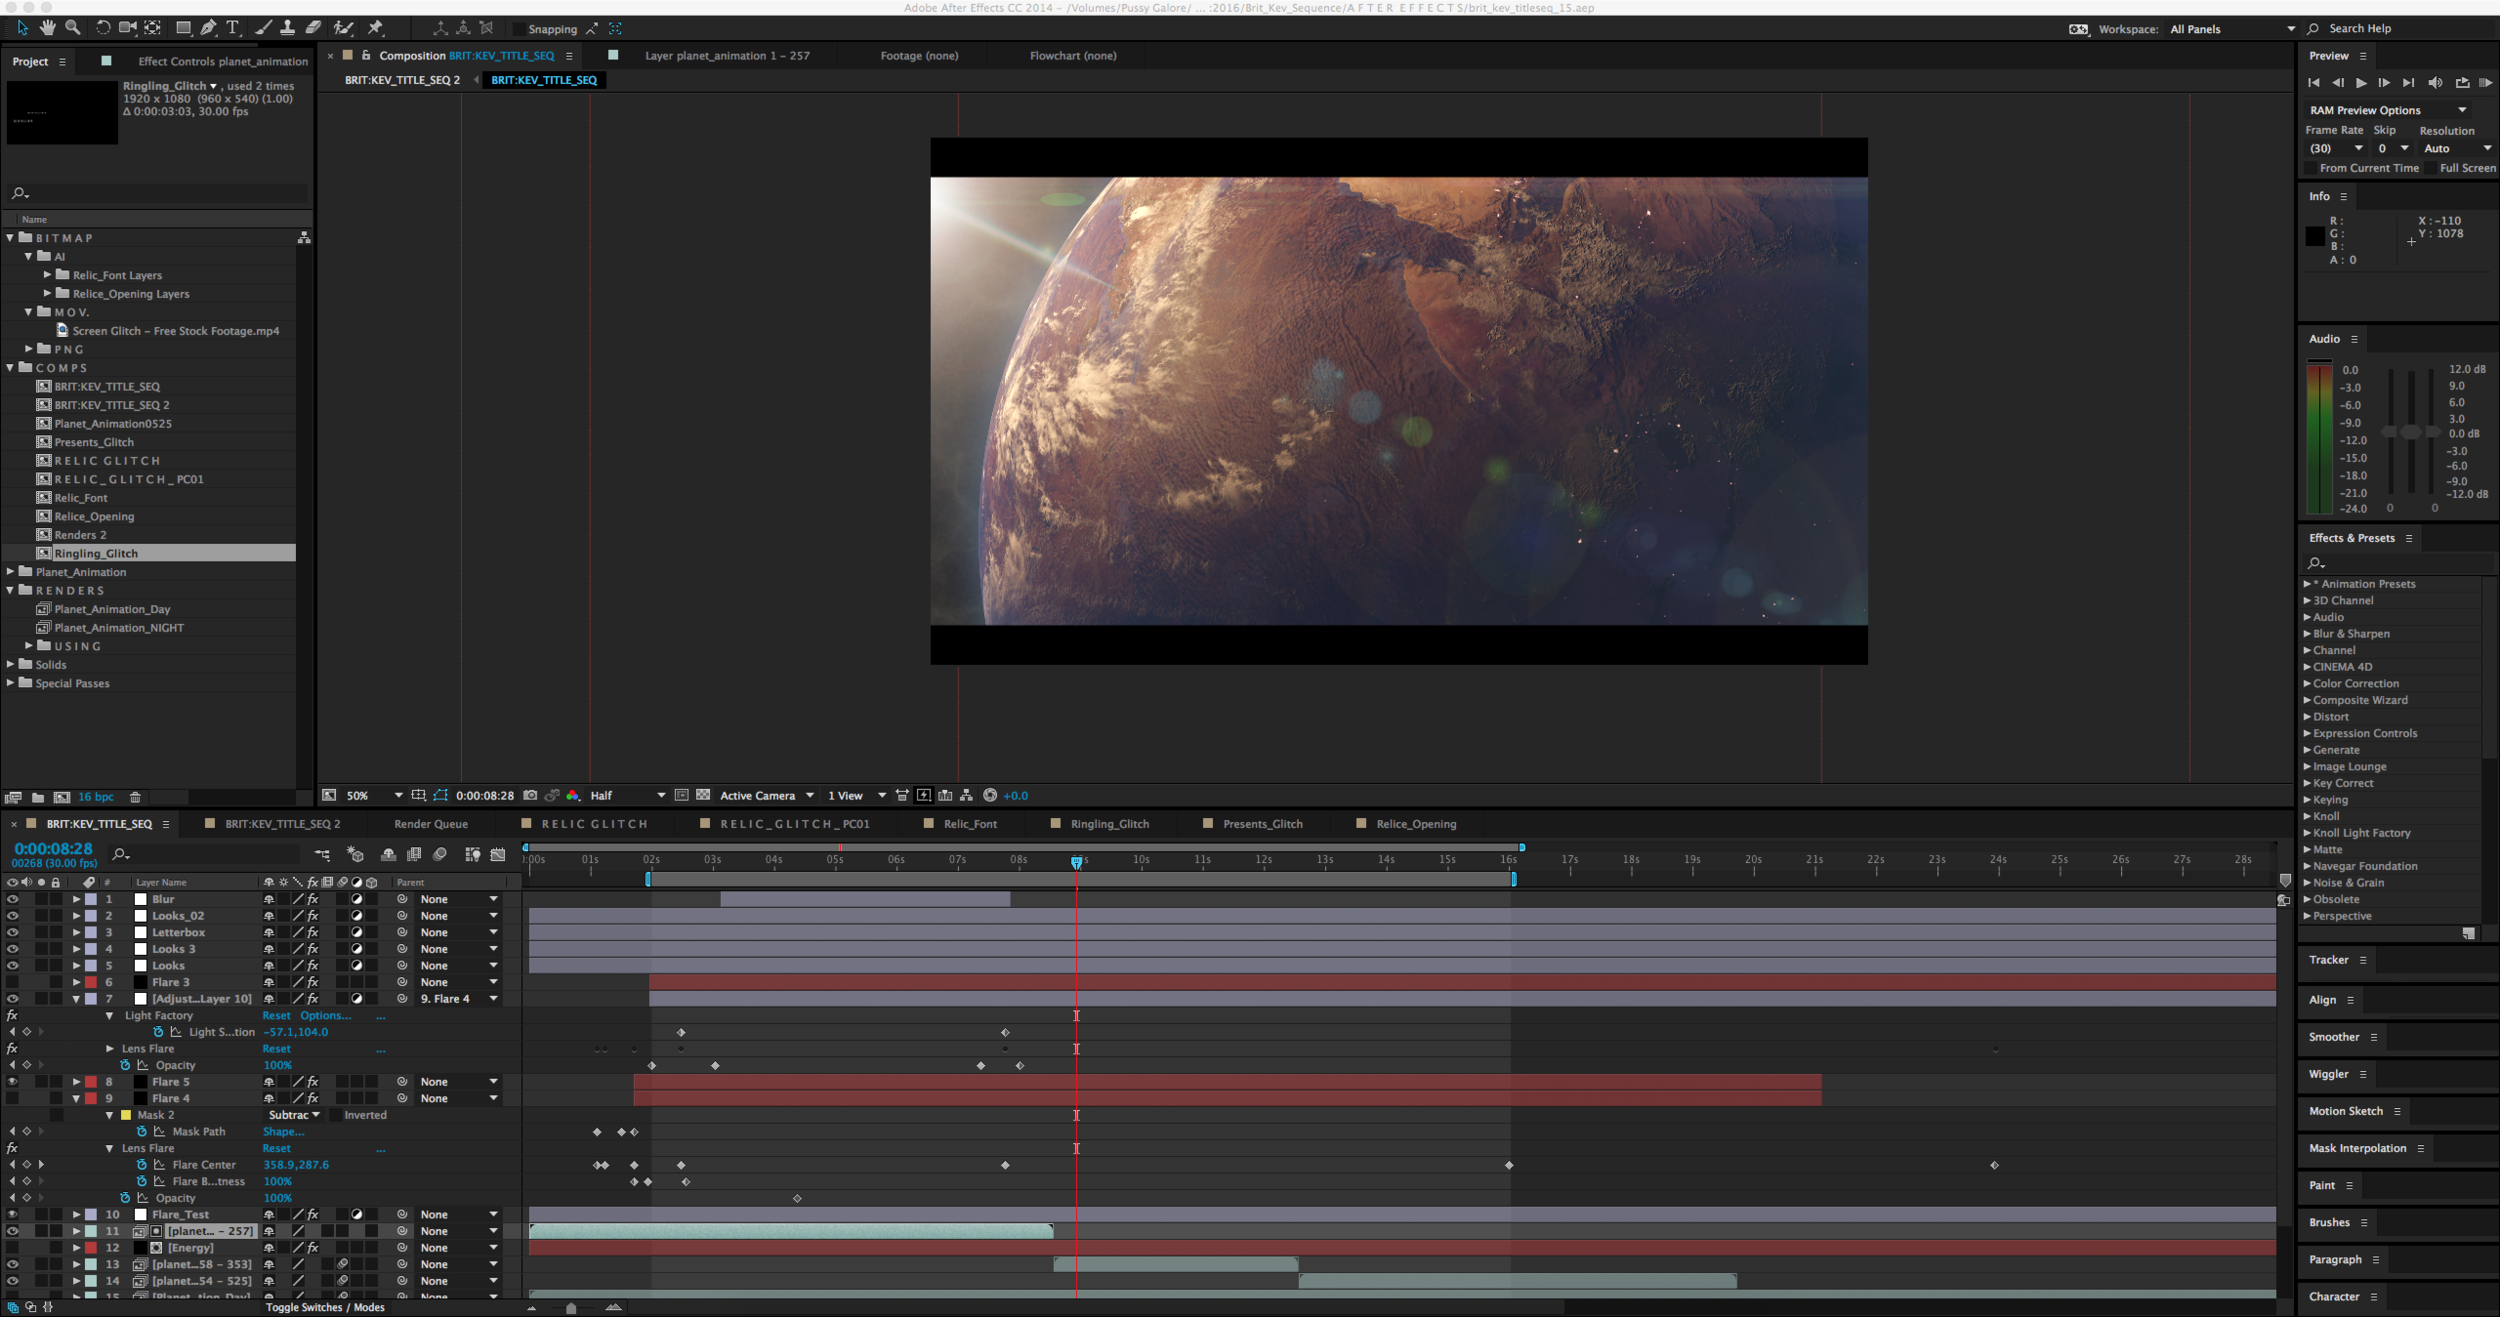Open the Show Channel RGB icon menu
The width and height of the screenshot is (2500, 1317).
click(573, 796)
